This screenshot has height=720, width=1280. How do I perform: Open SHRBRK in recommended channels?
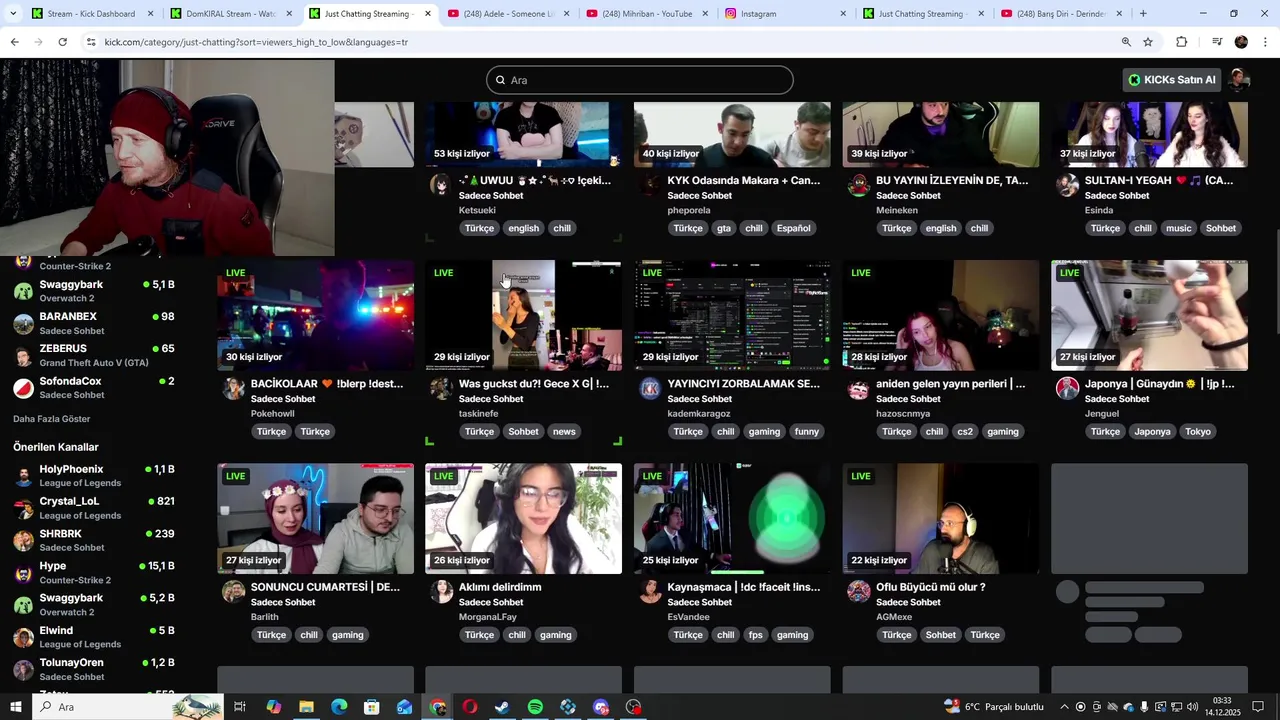94,540
